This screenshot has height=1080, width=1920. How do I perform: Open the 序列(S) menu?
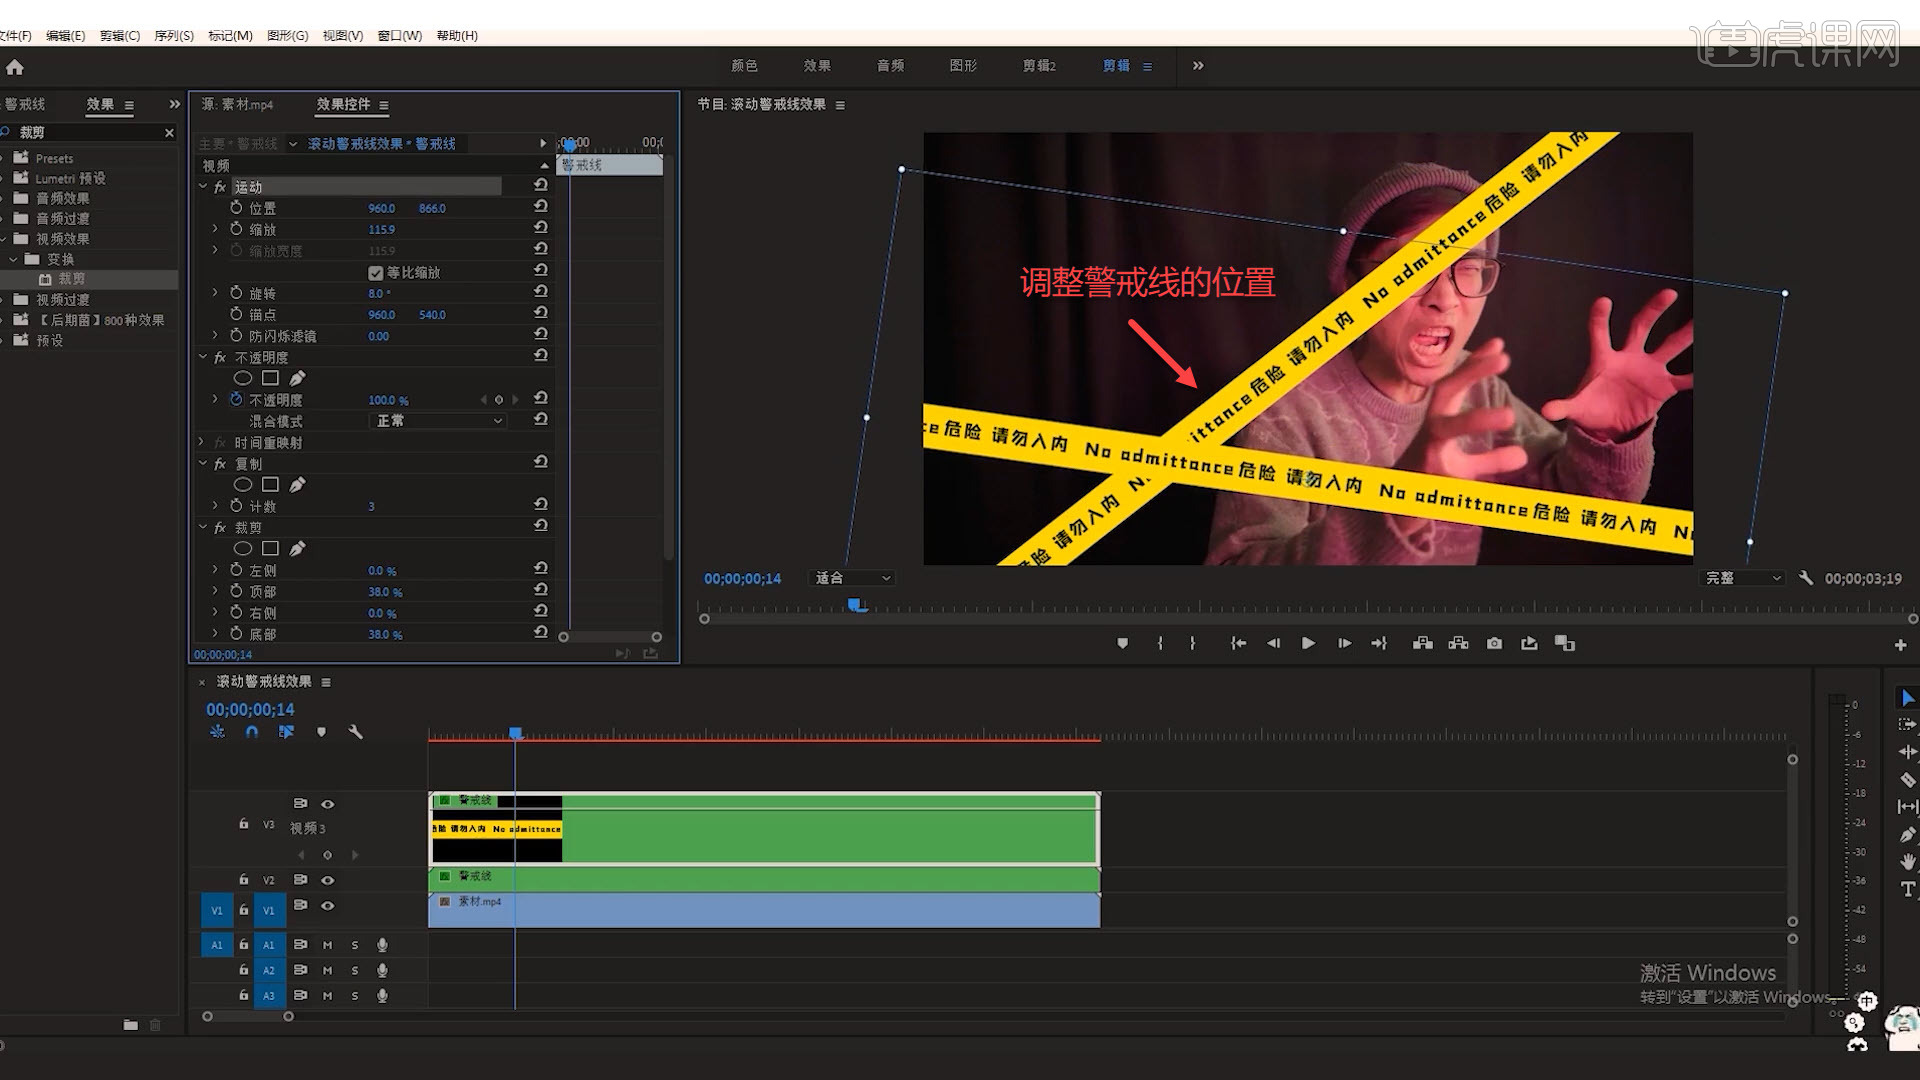(x=174, y=36)
